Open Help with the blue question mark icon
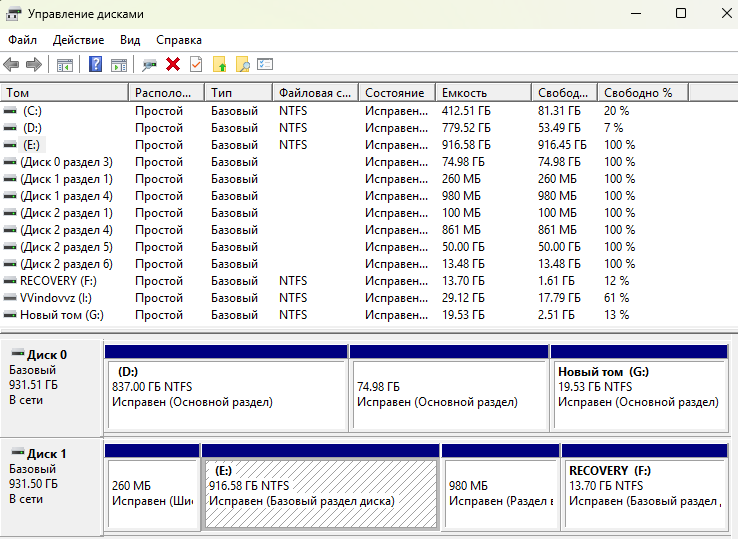Image resolution: width=738 pixels, height=539 pixels. pyautogui.click(x=96, y=65)
